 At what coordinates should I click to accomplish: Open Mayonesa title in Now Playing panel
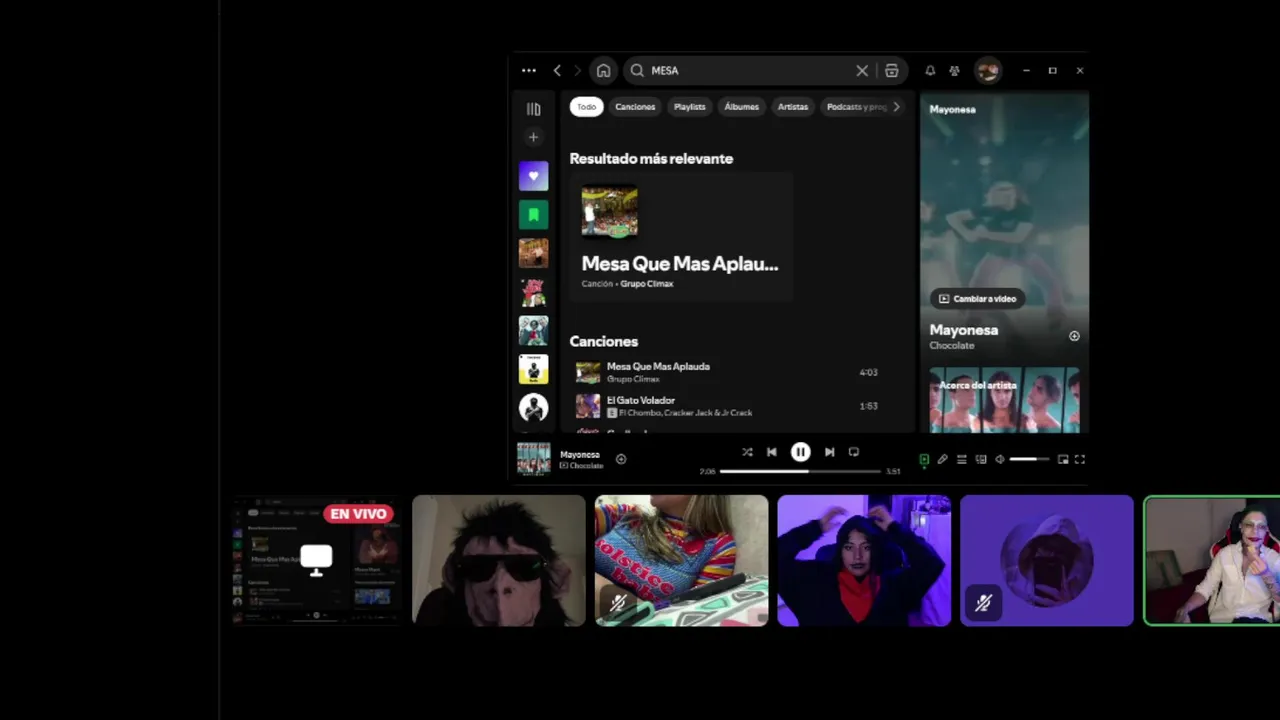[964, 330]
